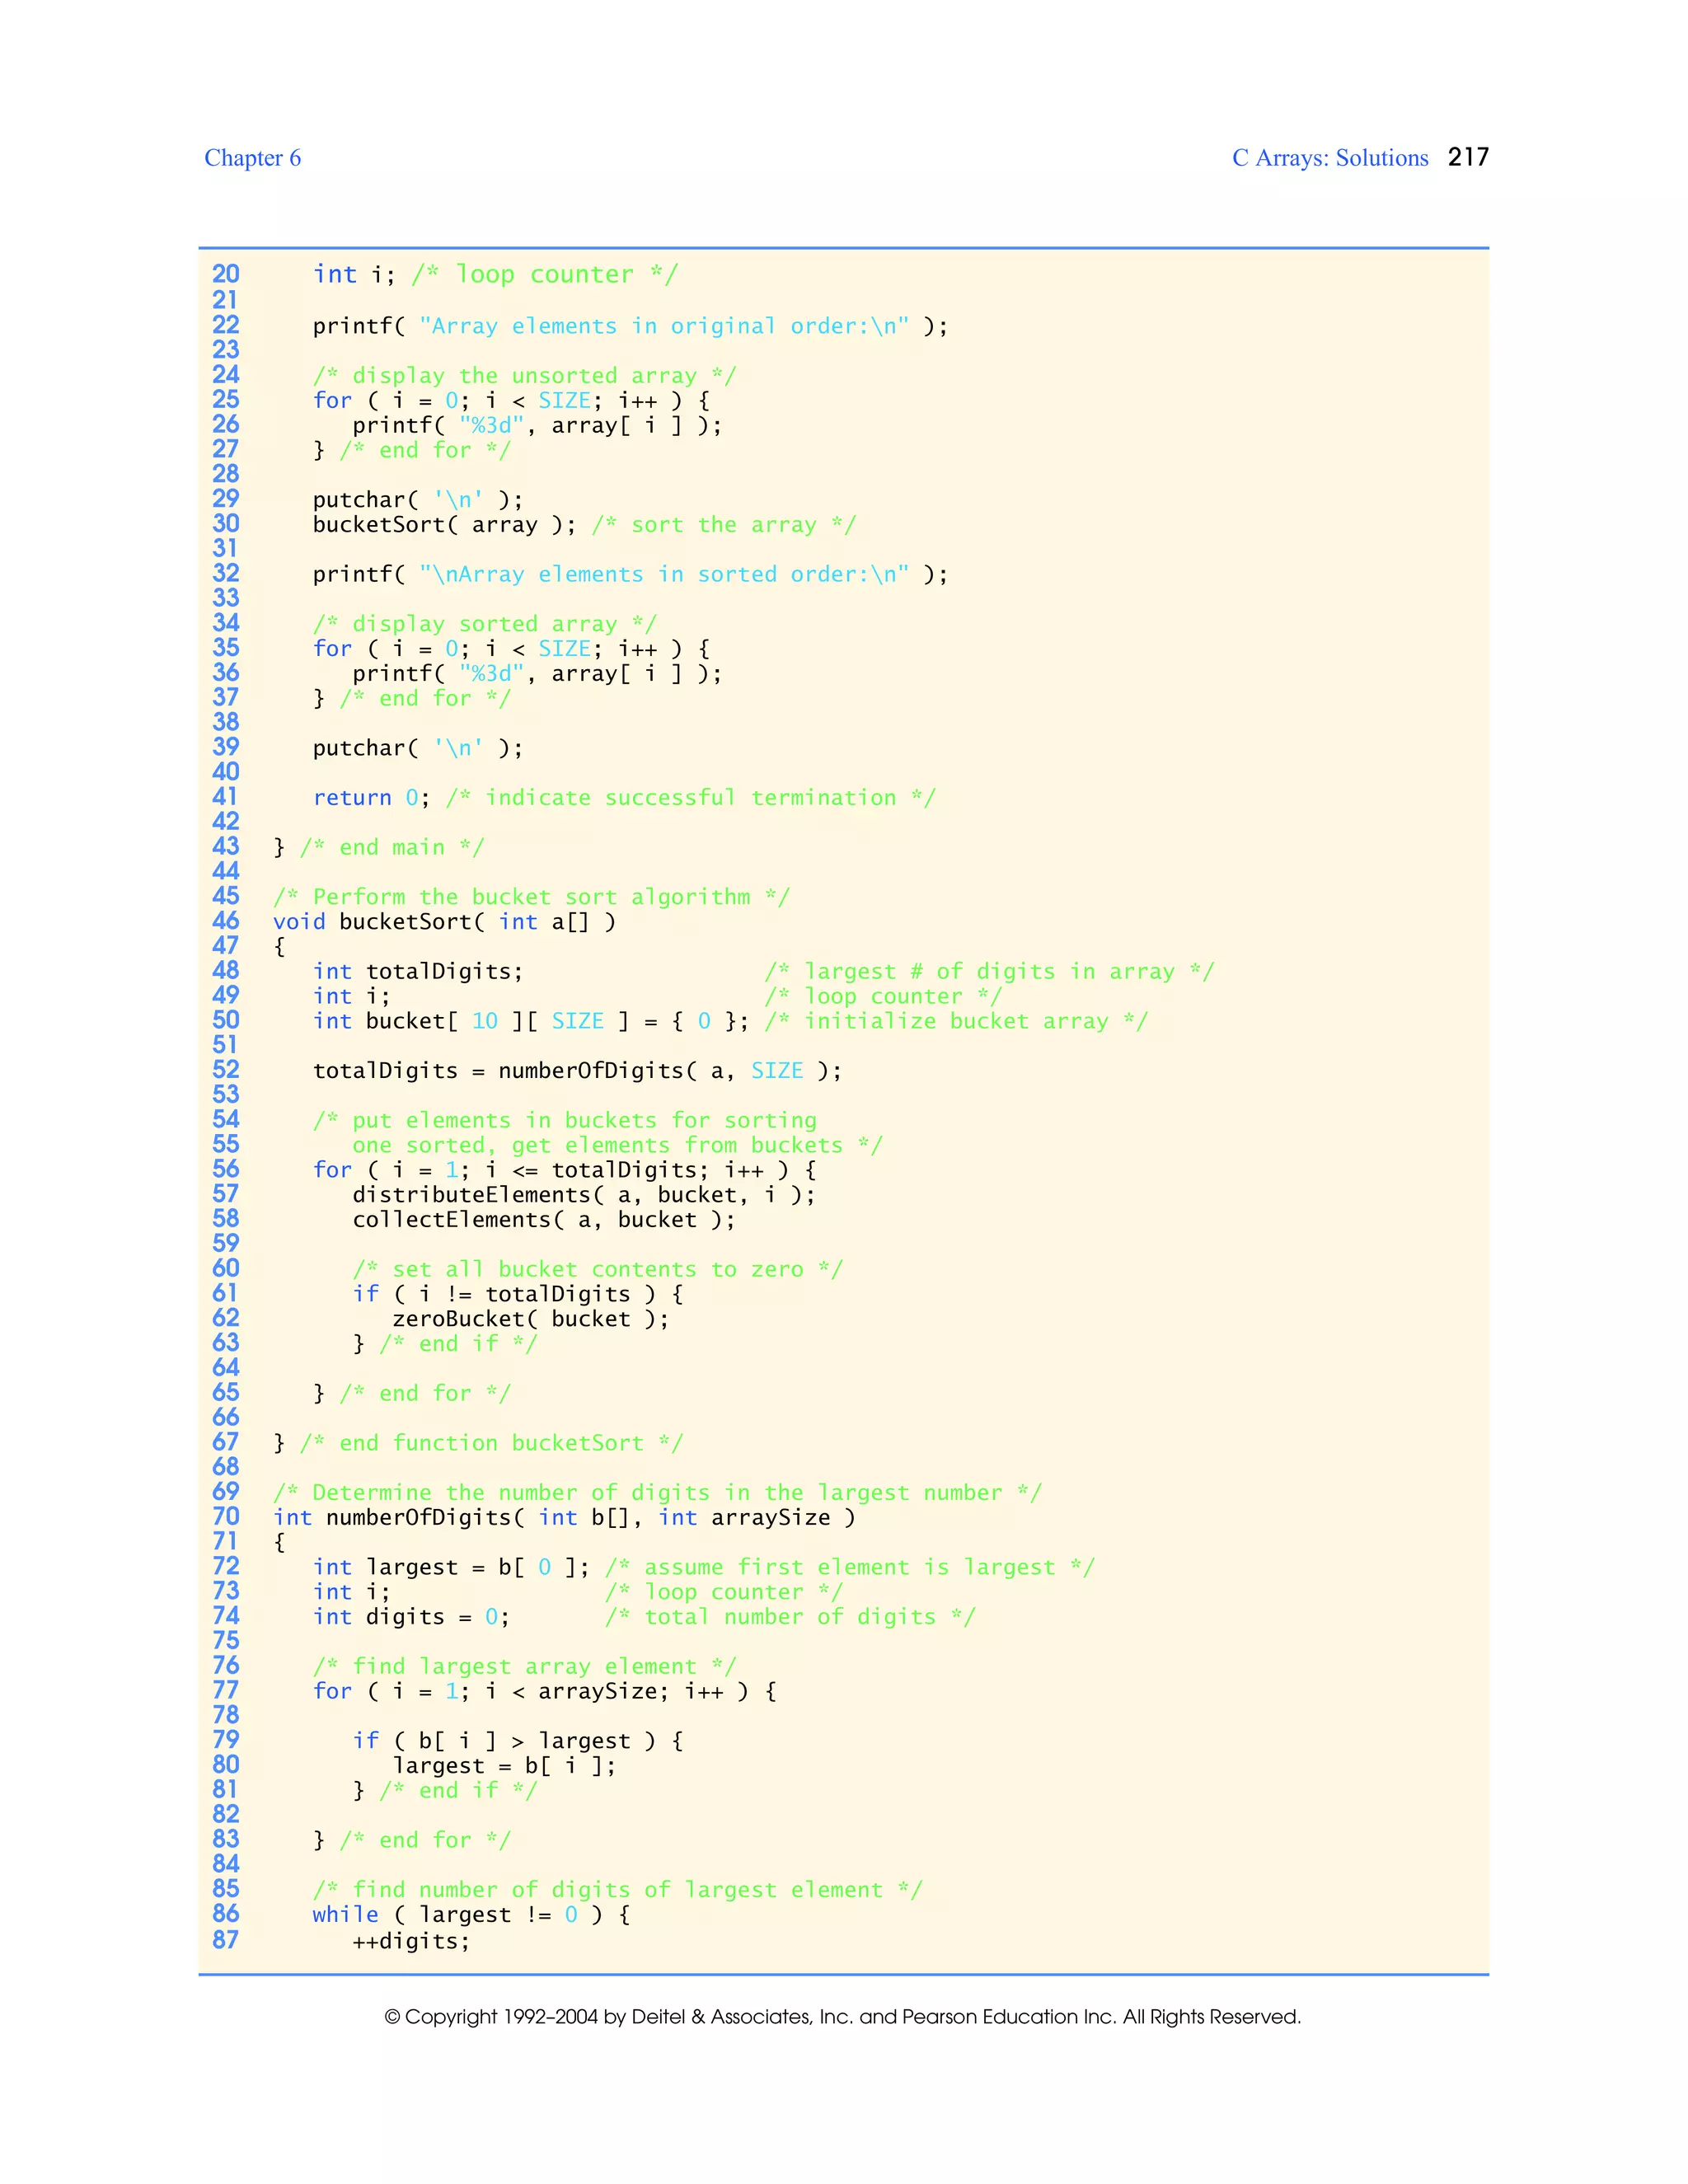Click "putchar( '\n' );" on line 39

click(418, 748)
